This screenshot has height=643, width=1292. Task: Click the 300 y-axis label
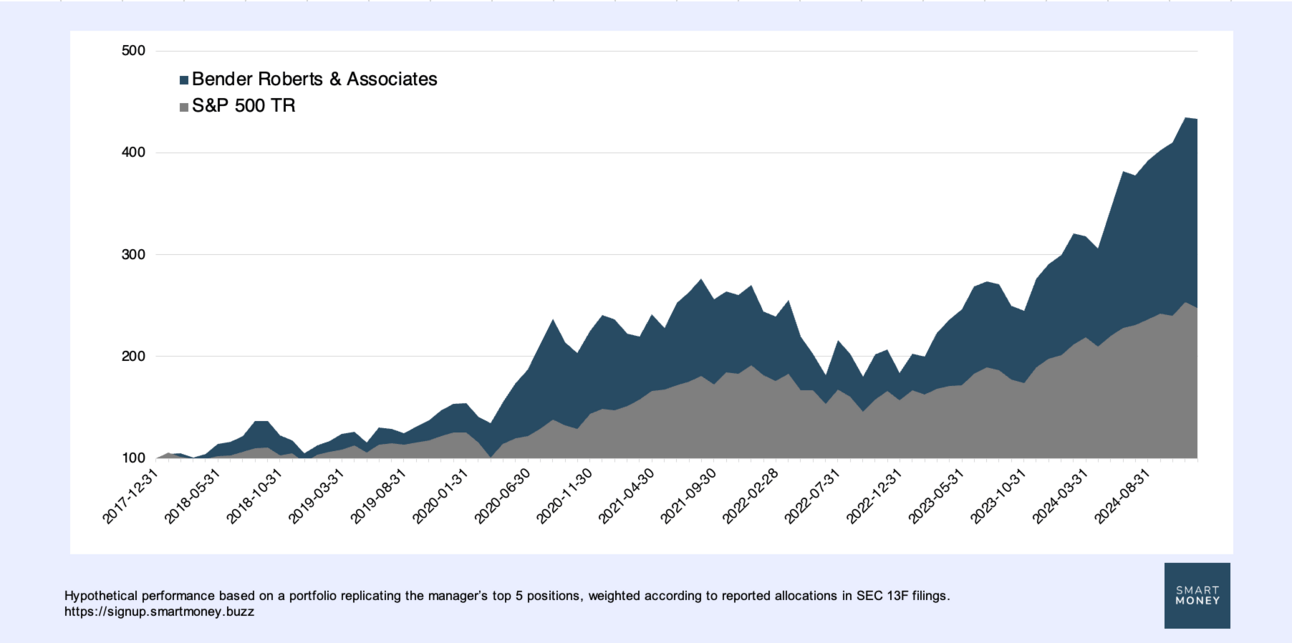(x=133, y=255)
